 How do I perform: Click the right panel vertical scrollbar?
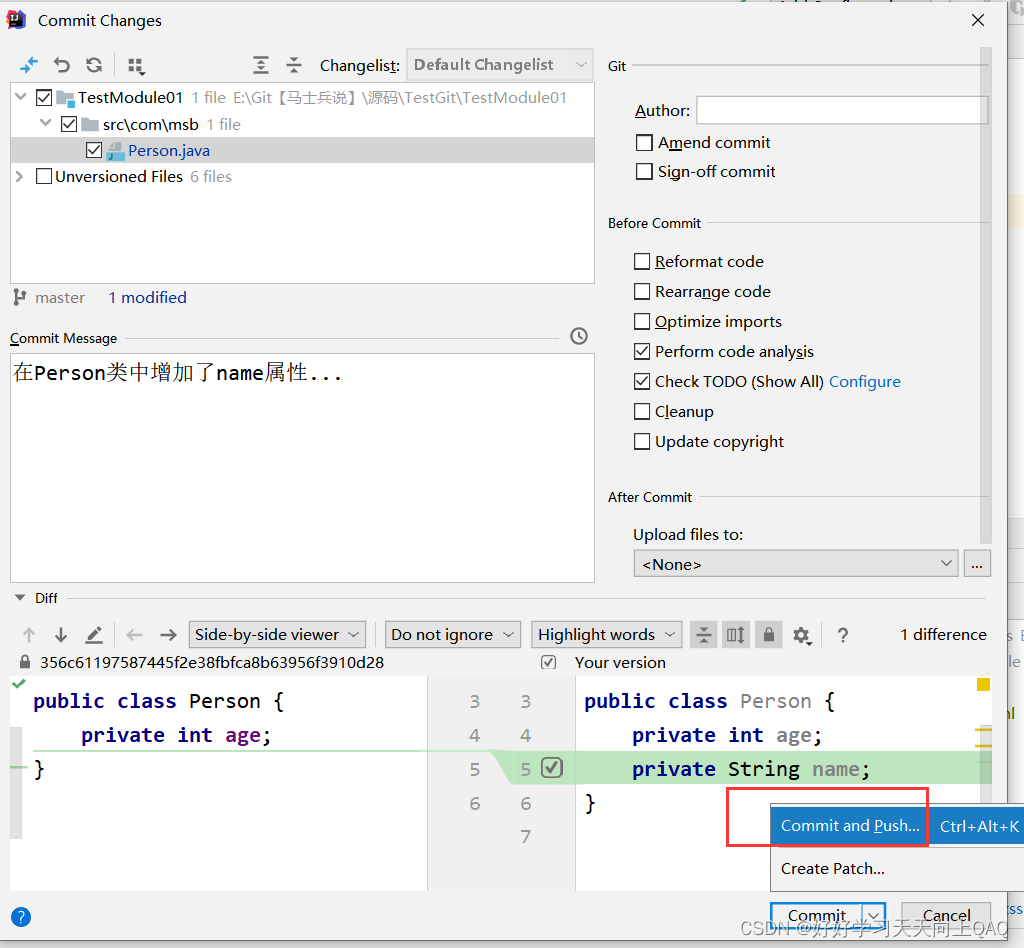tap(985, 294)
